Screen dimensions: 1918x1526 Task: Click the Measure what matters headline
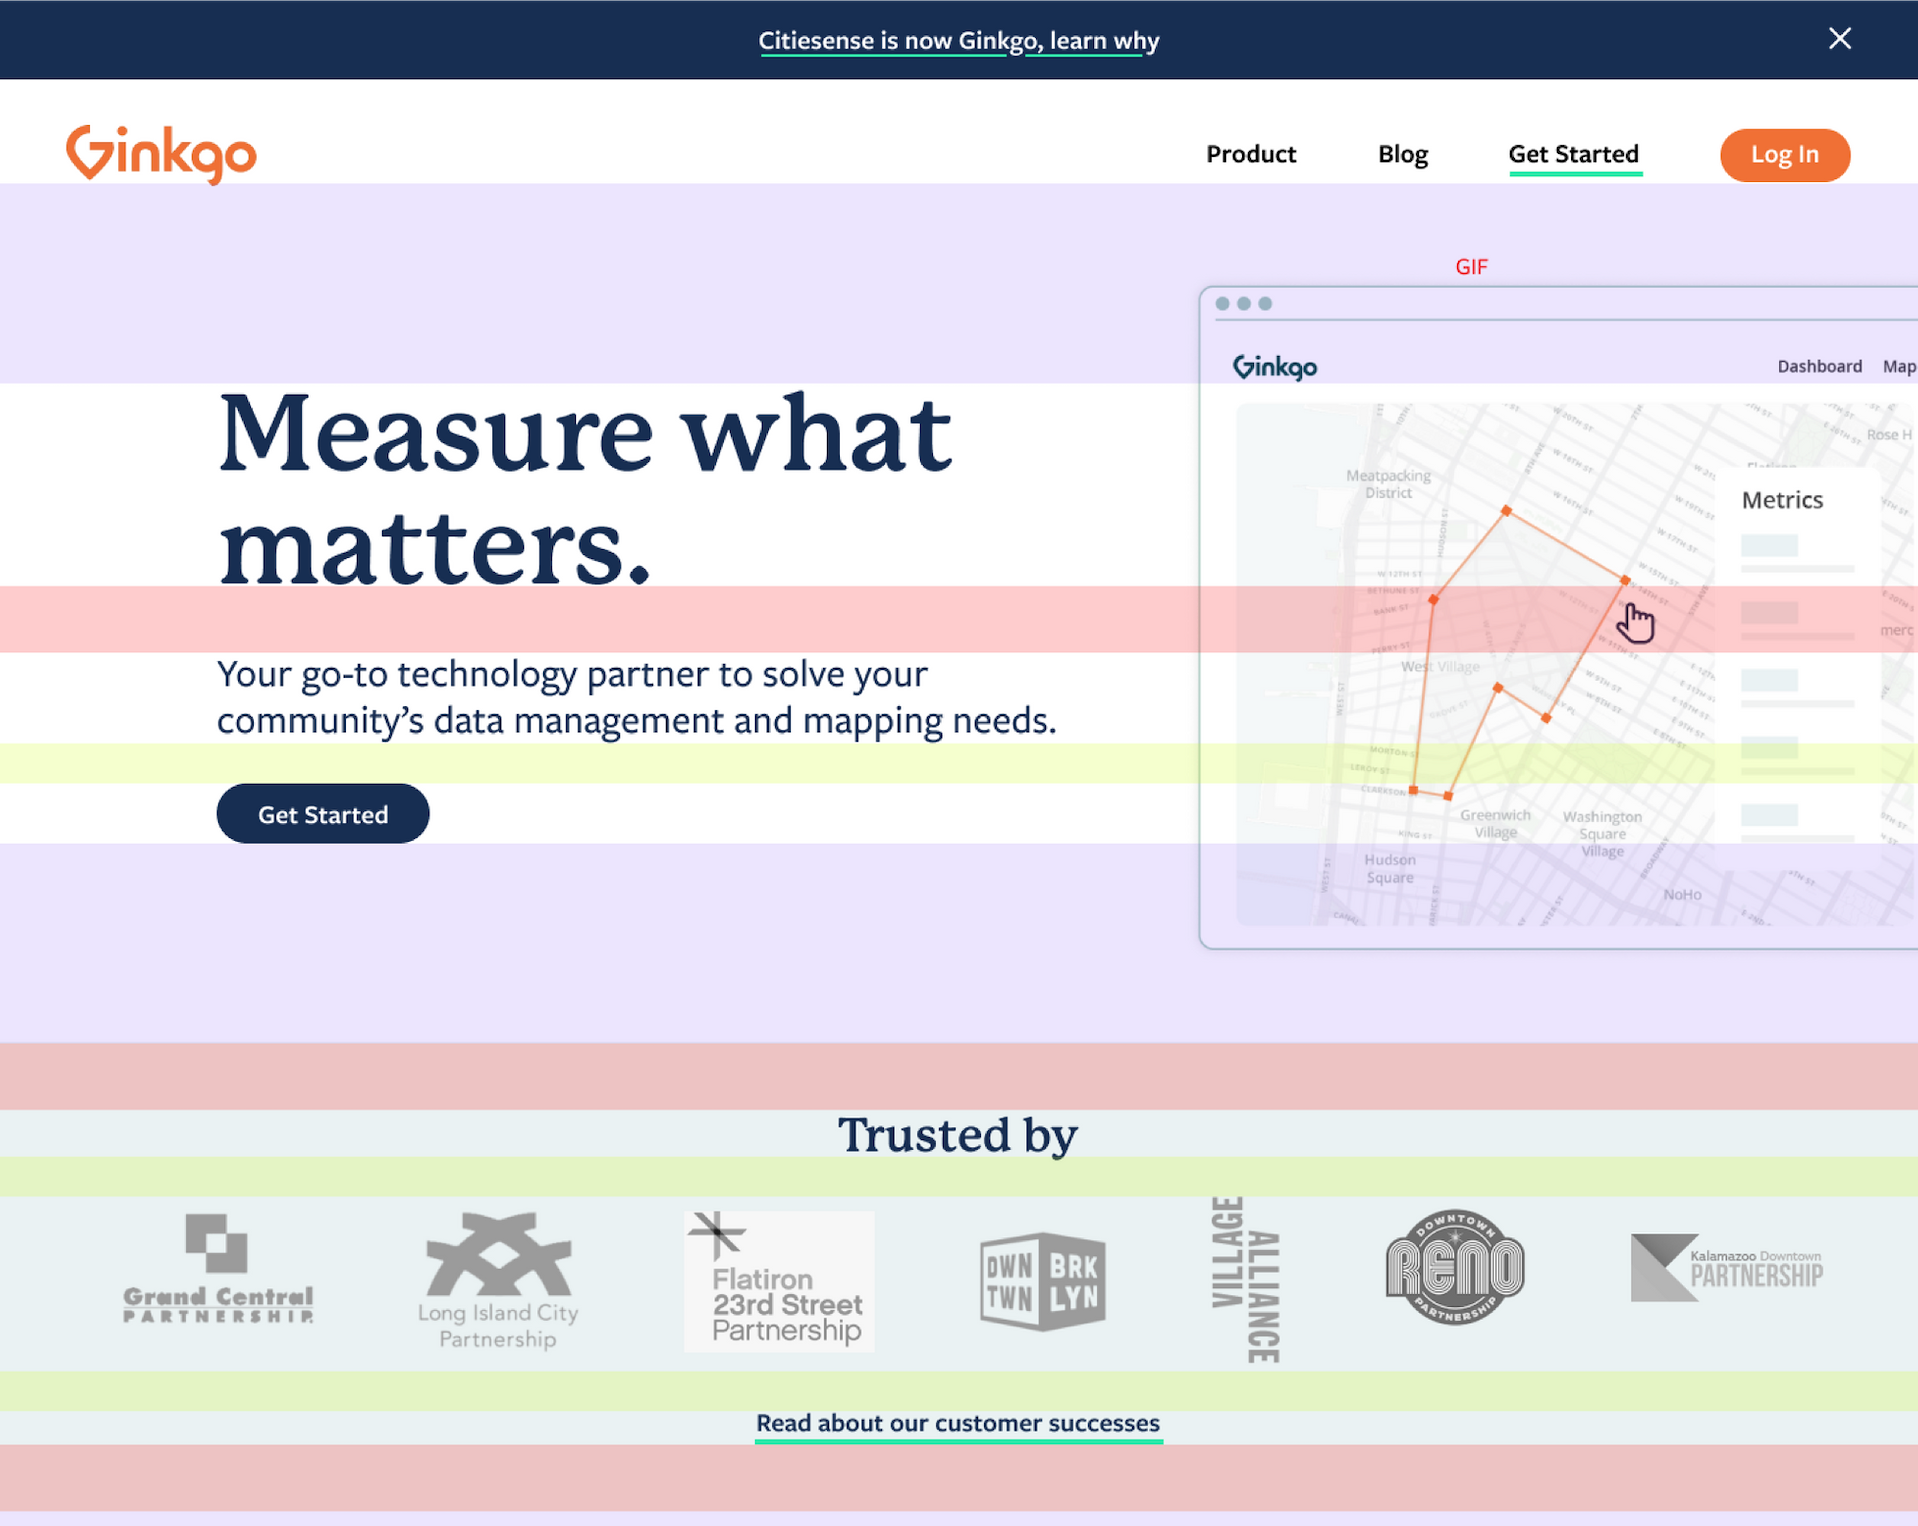point(585,489)
